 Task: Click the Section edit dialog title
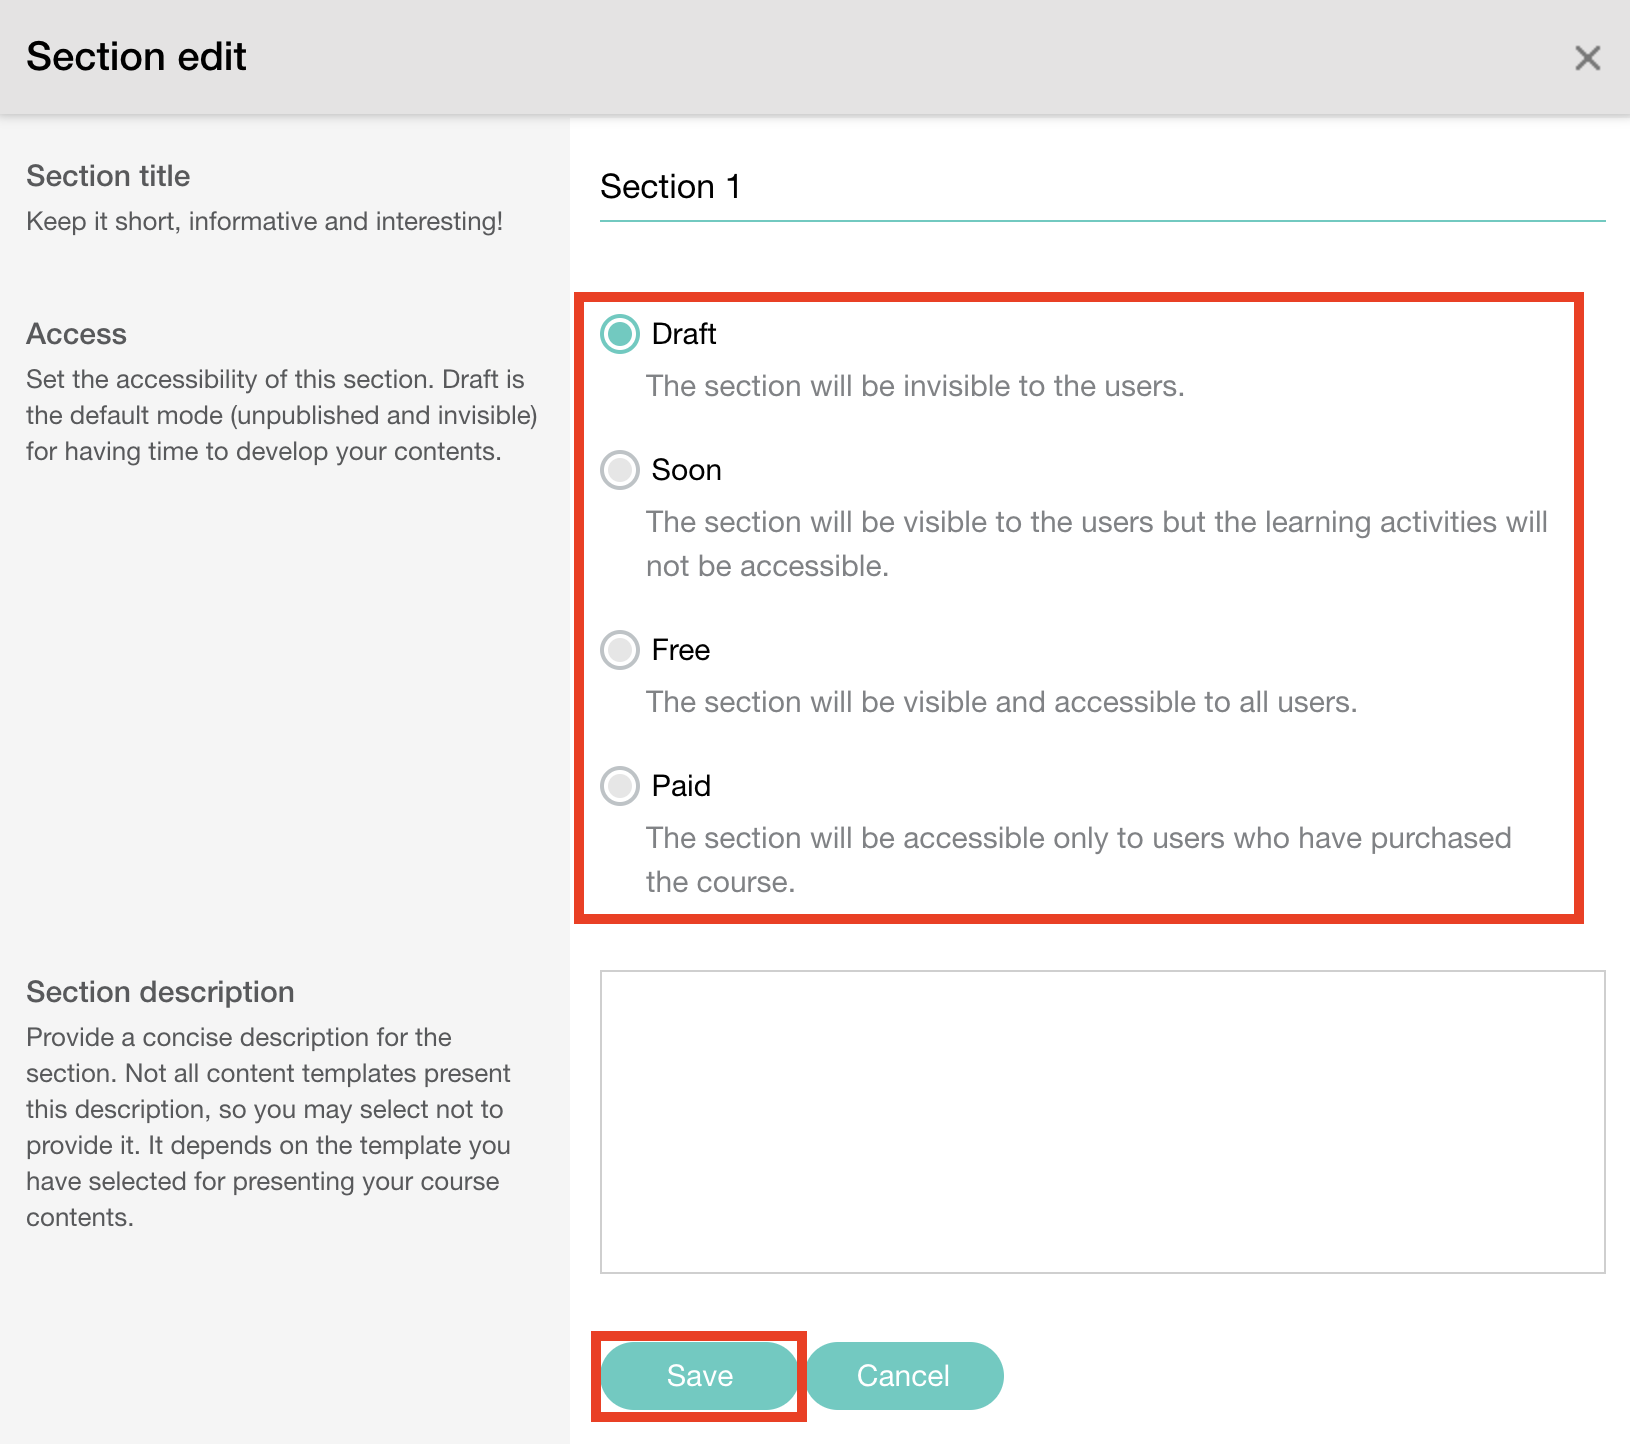(x=136, y=56)
